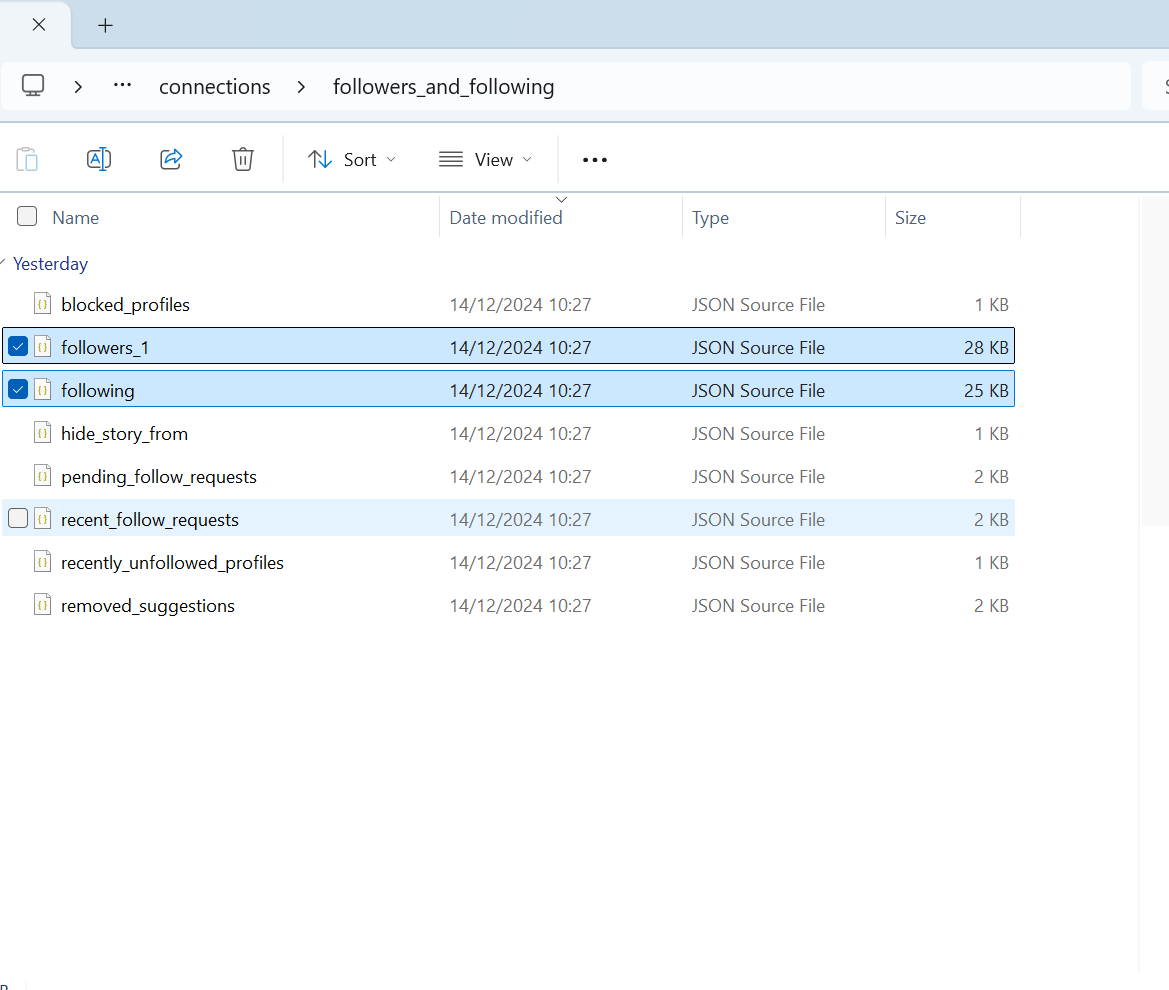Click the removed_suggestions JSON file icon

point(42,605)
